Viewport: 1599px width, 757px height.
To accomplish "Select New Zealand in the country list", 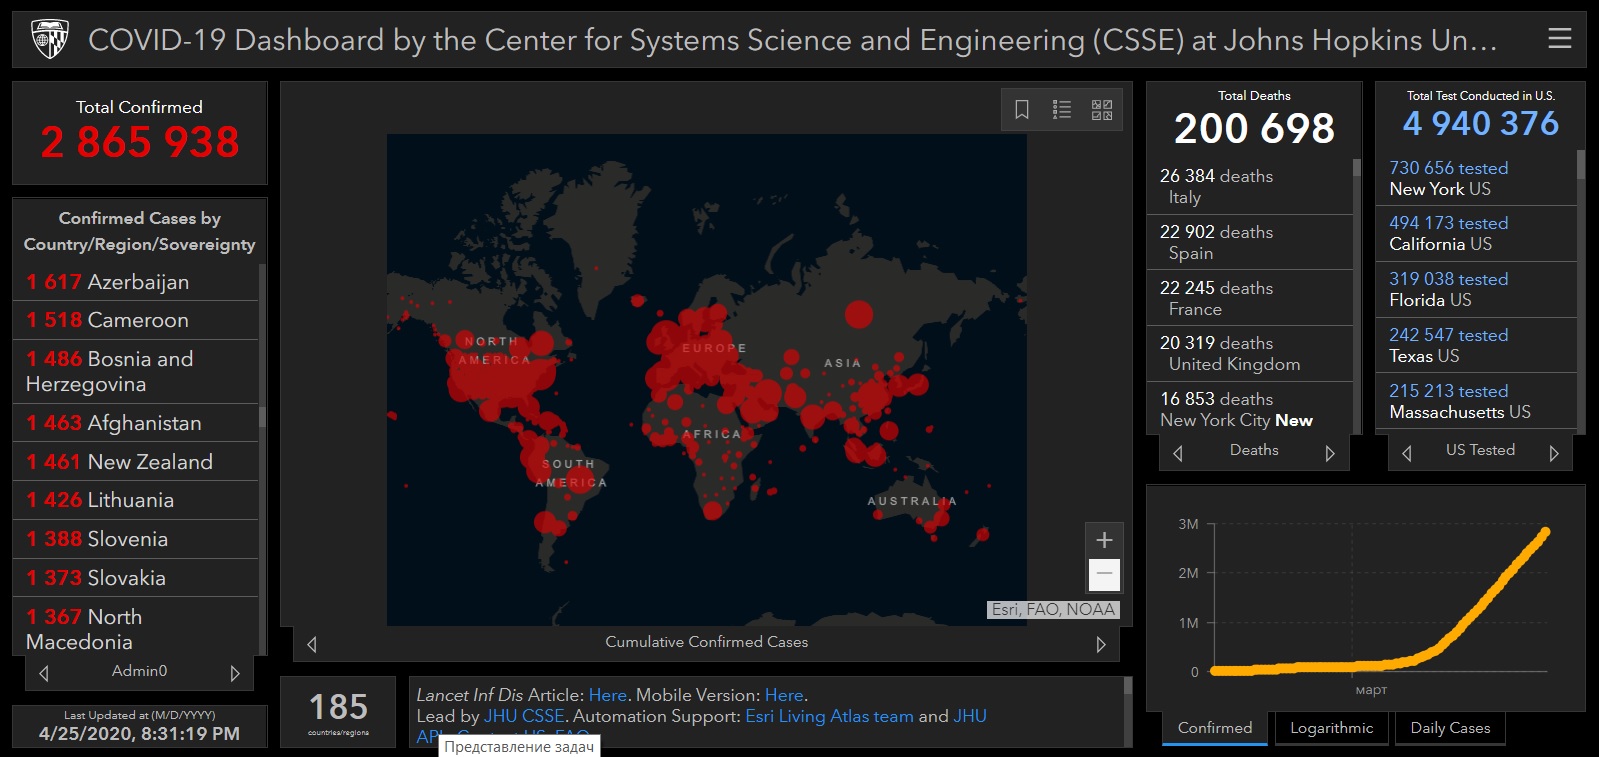I will pyautogui.click(x=136, y=462).
